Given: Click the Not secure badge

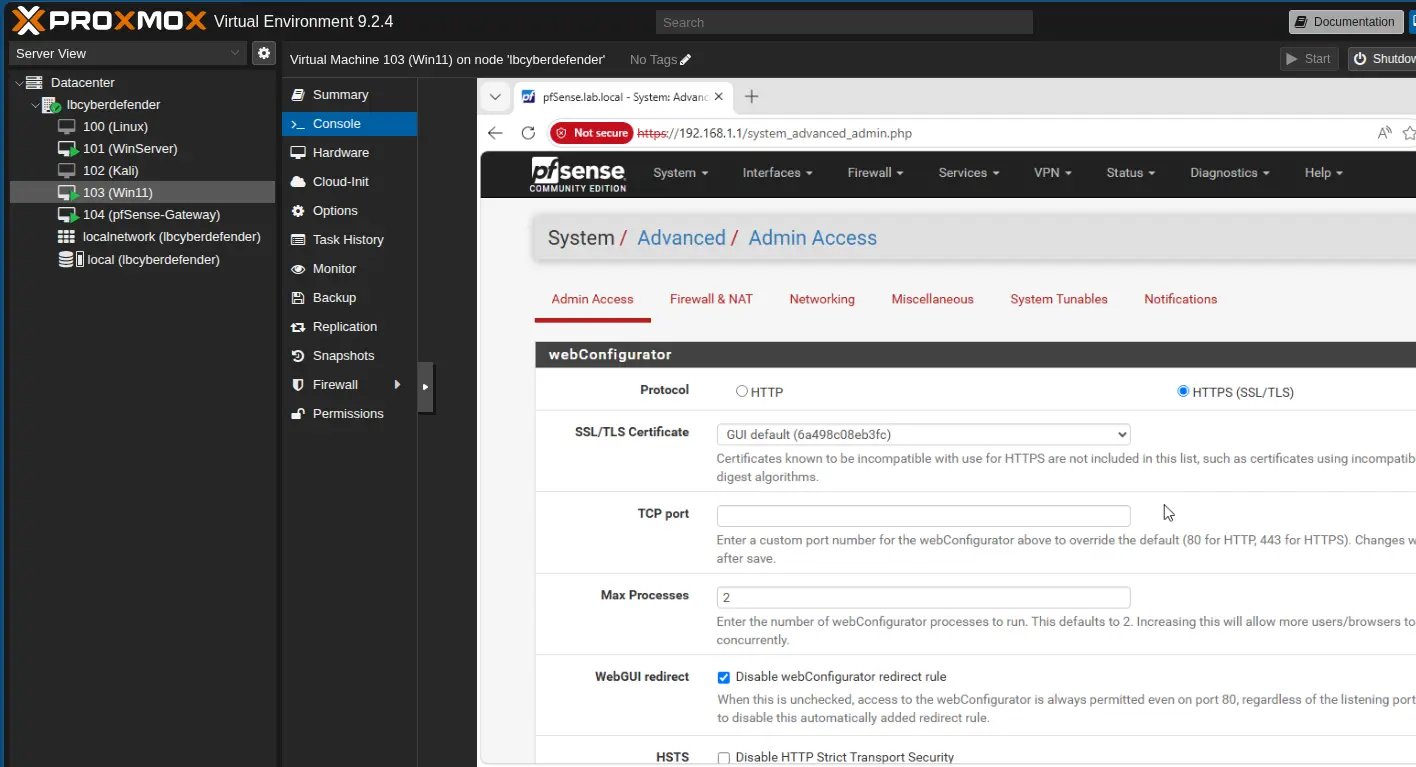Looking at the screenshot, I should [592, 133].
